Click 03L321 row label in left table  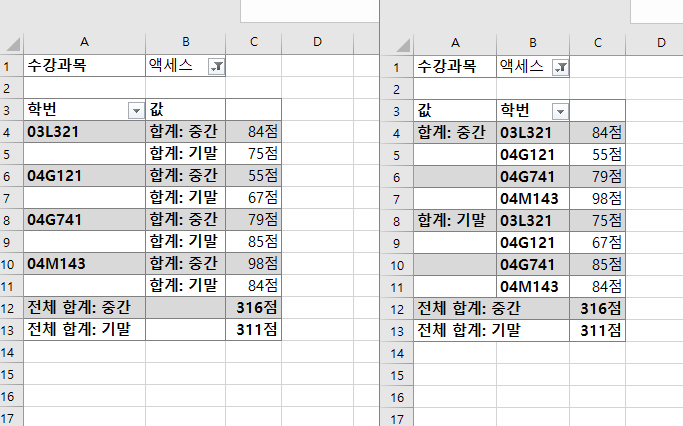[84, 131]
